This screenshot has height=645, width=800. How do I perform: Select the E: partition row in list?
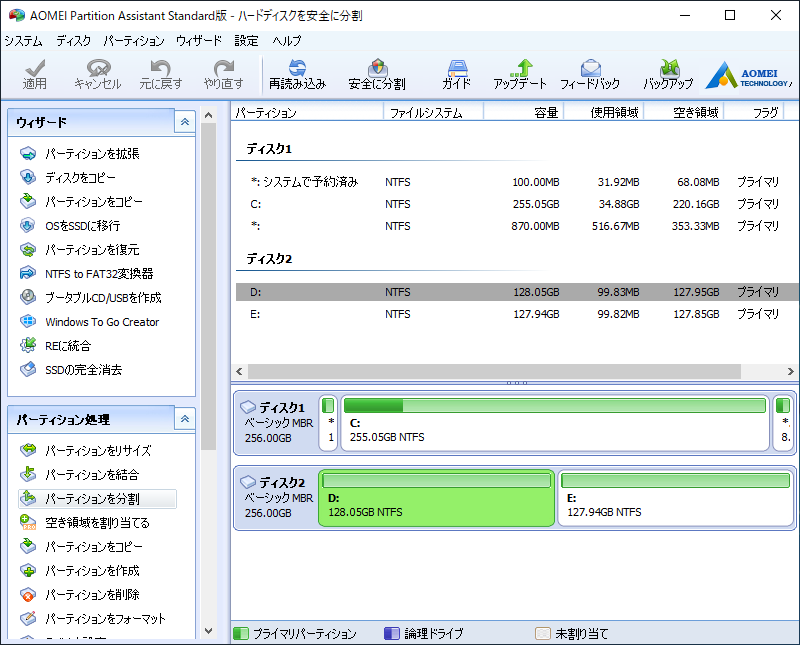click(x=517, y=314)
